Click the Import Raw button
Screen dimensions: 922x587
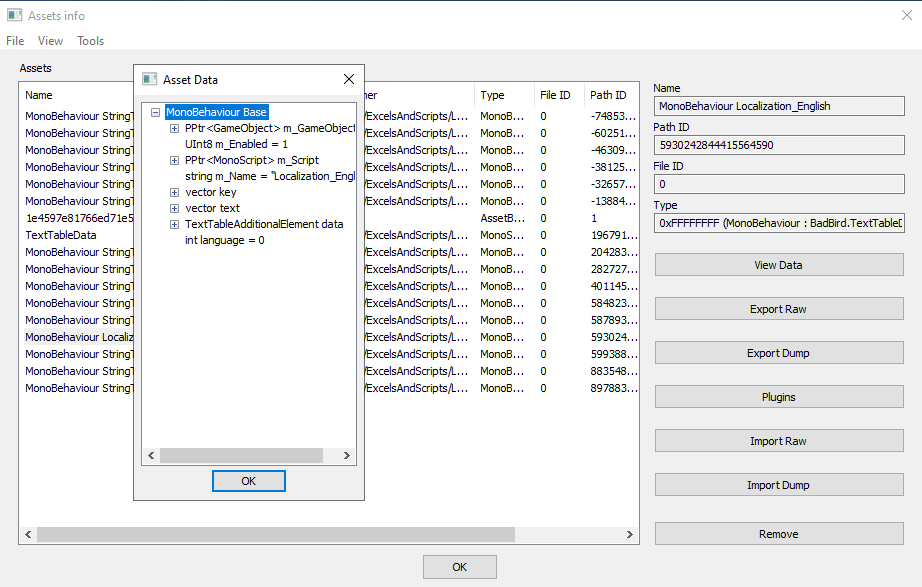click(x=778, y=440)
